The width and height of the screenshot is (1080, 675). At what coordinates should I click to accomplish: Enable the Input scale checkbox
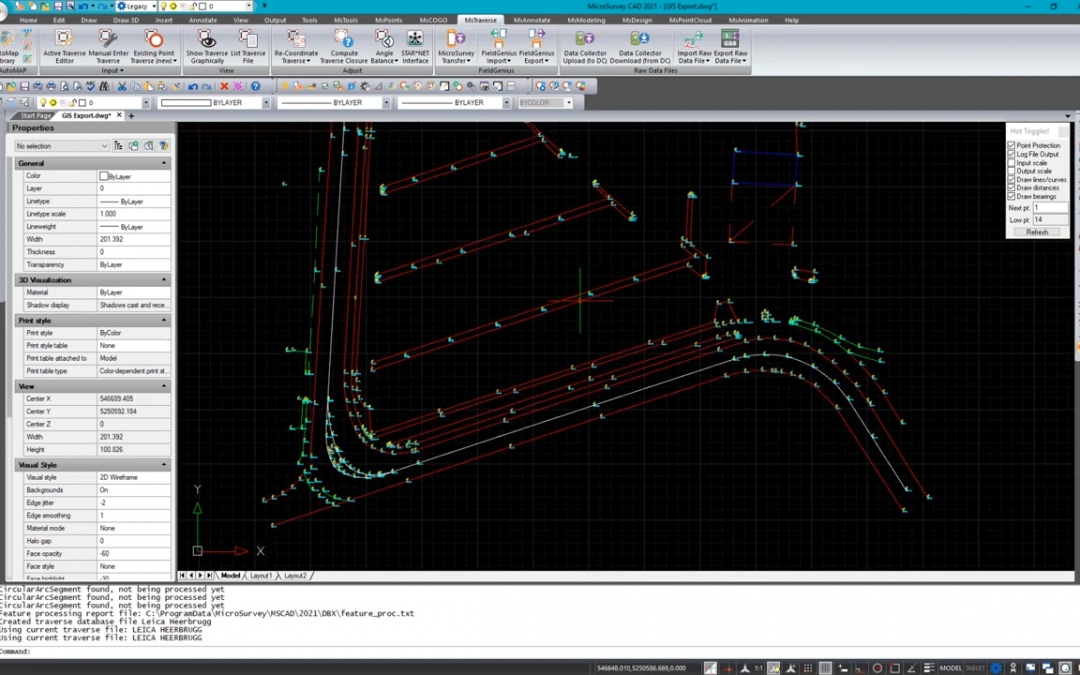pos(1011,163)
